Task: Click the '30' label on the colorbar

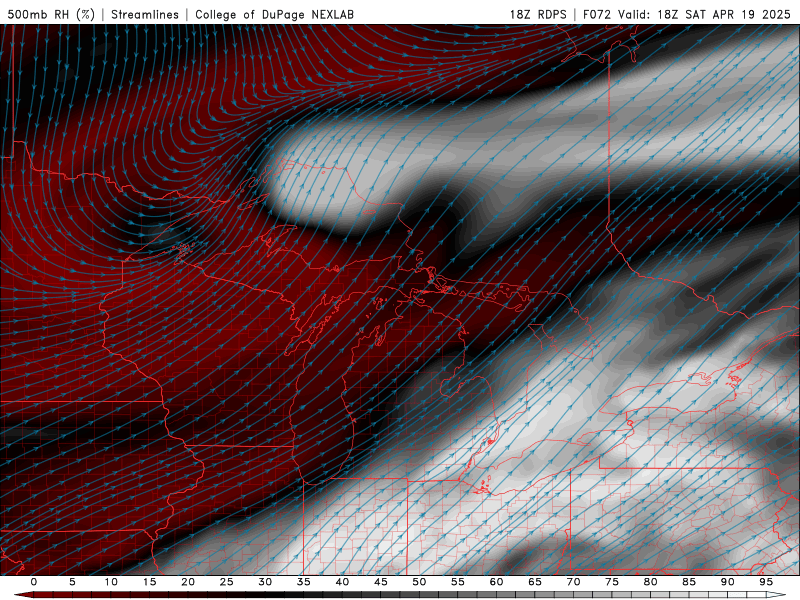Action: coord(265,582)
